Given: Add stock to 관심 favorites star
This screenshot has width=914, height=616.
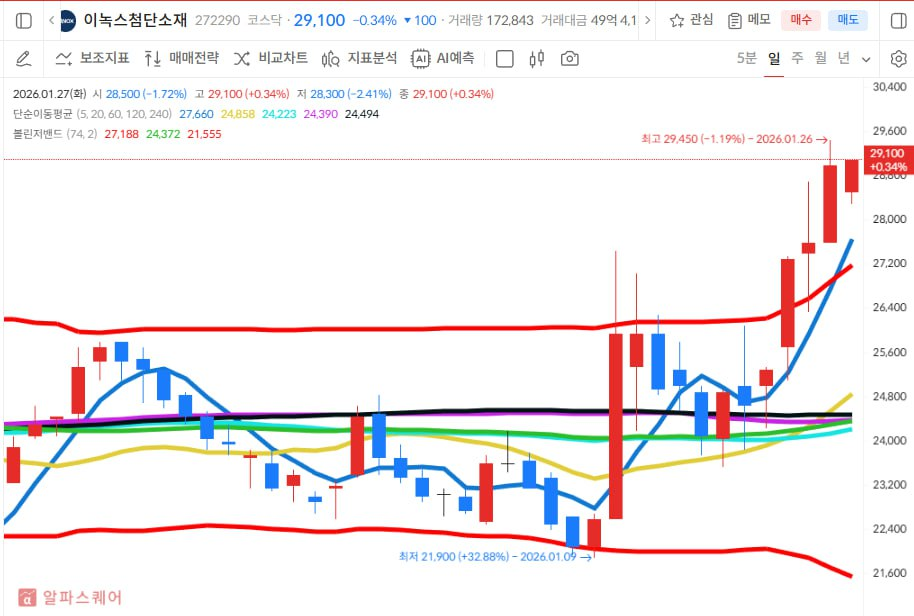Looking at the screenshot, I should click(x=691, y=20).
